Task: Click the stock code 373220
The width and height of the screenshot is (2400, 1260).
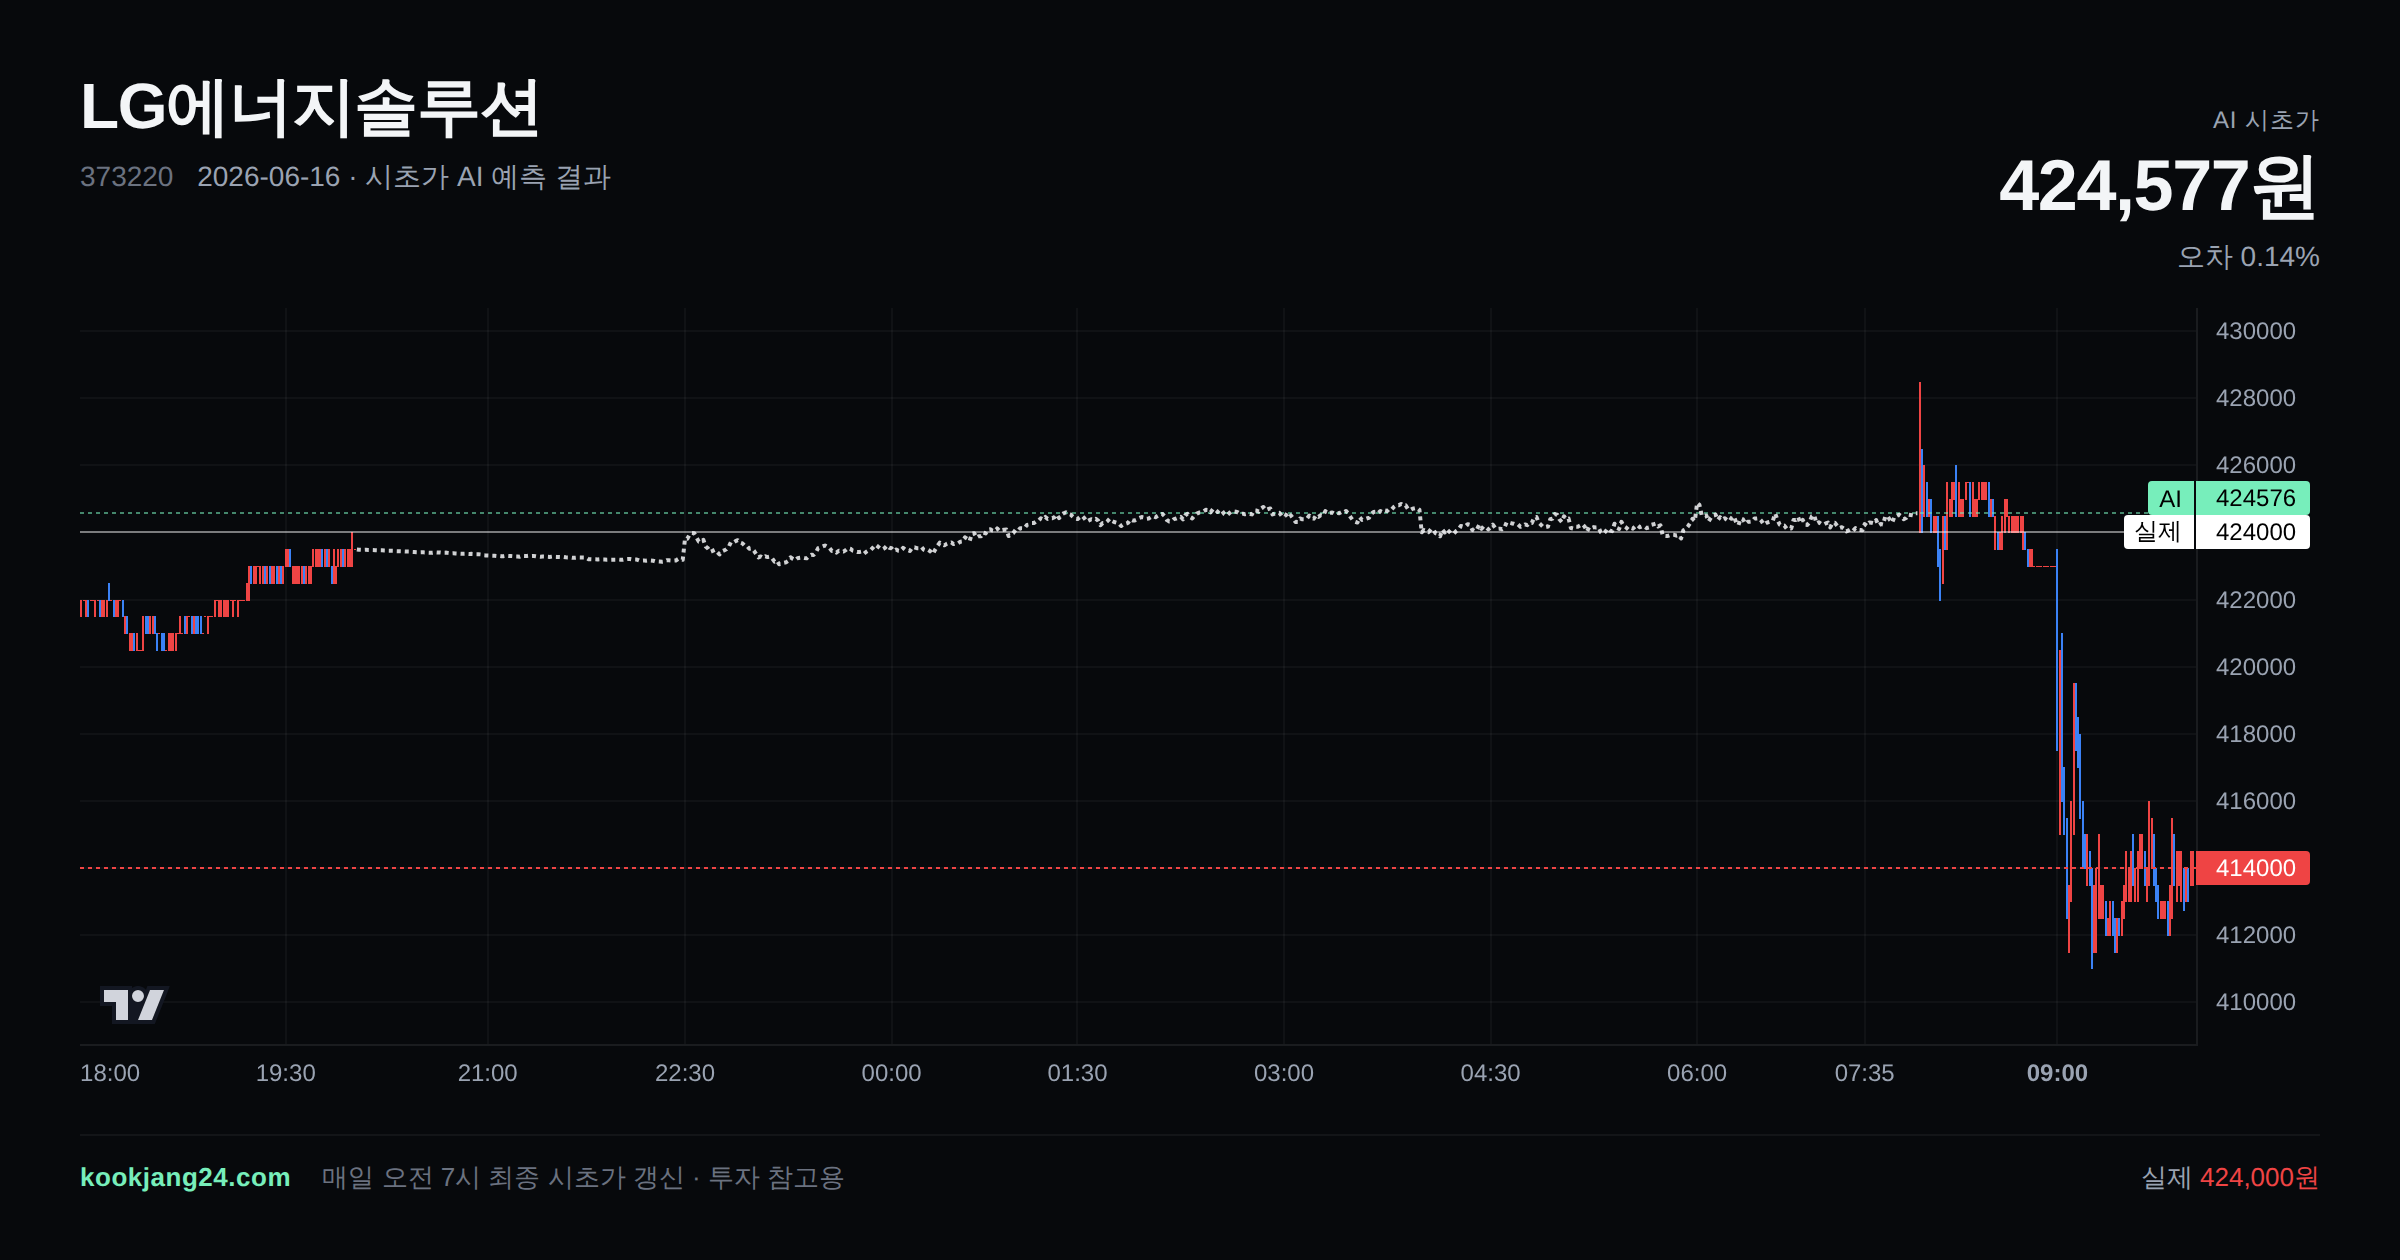Action: pyautogui.click(x=126, y=177)
